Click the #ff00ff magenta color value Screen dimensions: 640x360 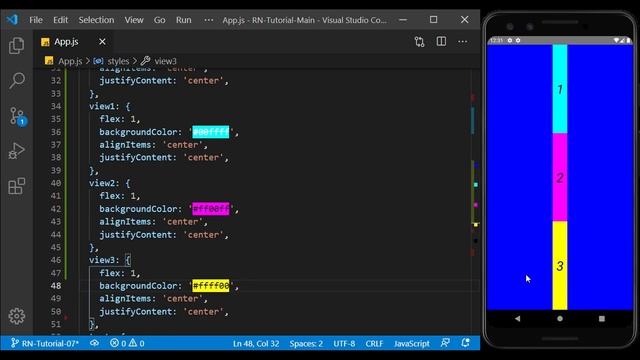click(x=211, y=209)
